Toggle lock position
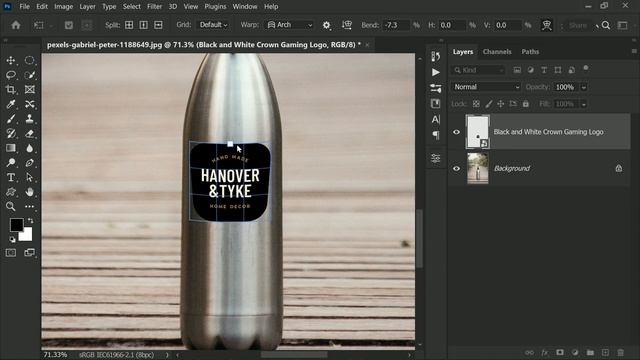The image size is (640, 360). (501, 104)
